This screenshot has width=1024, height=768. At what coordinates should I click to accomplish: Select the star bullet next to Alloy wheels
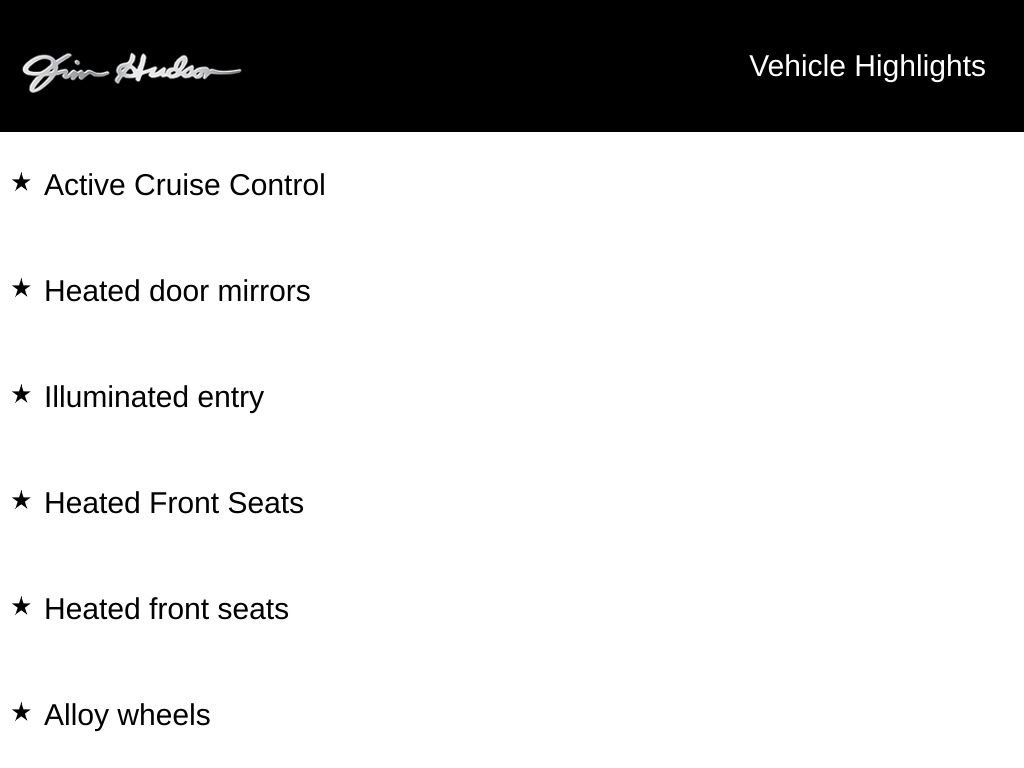click(x=21, y=713)
